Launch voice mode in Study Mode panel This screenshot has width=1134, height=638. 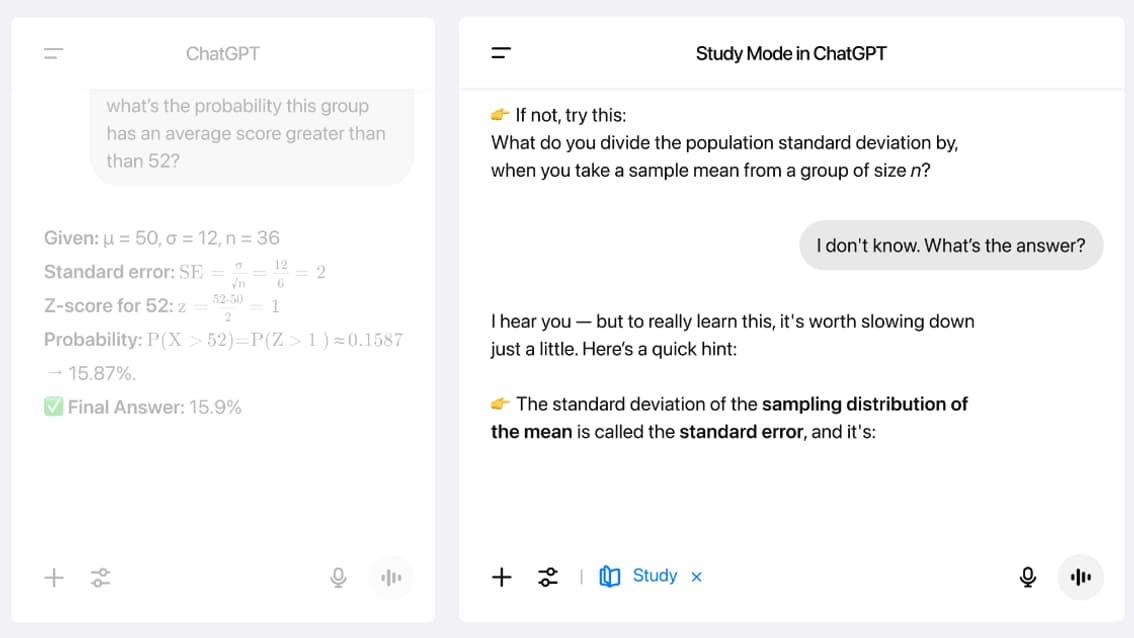click(1080, 577)
